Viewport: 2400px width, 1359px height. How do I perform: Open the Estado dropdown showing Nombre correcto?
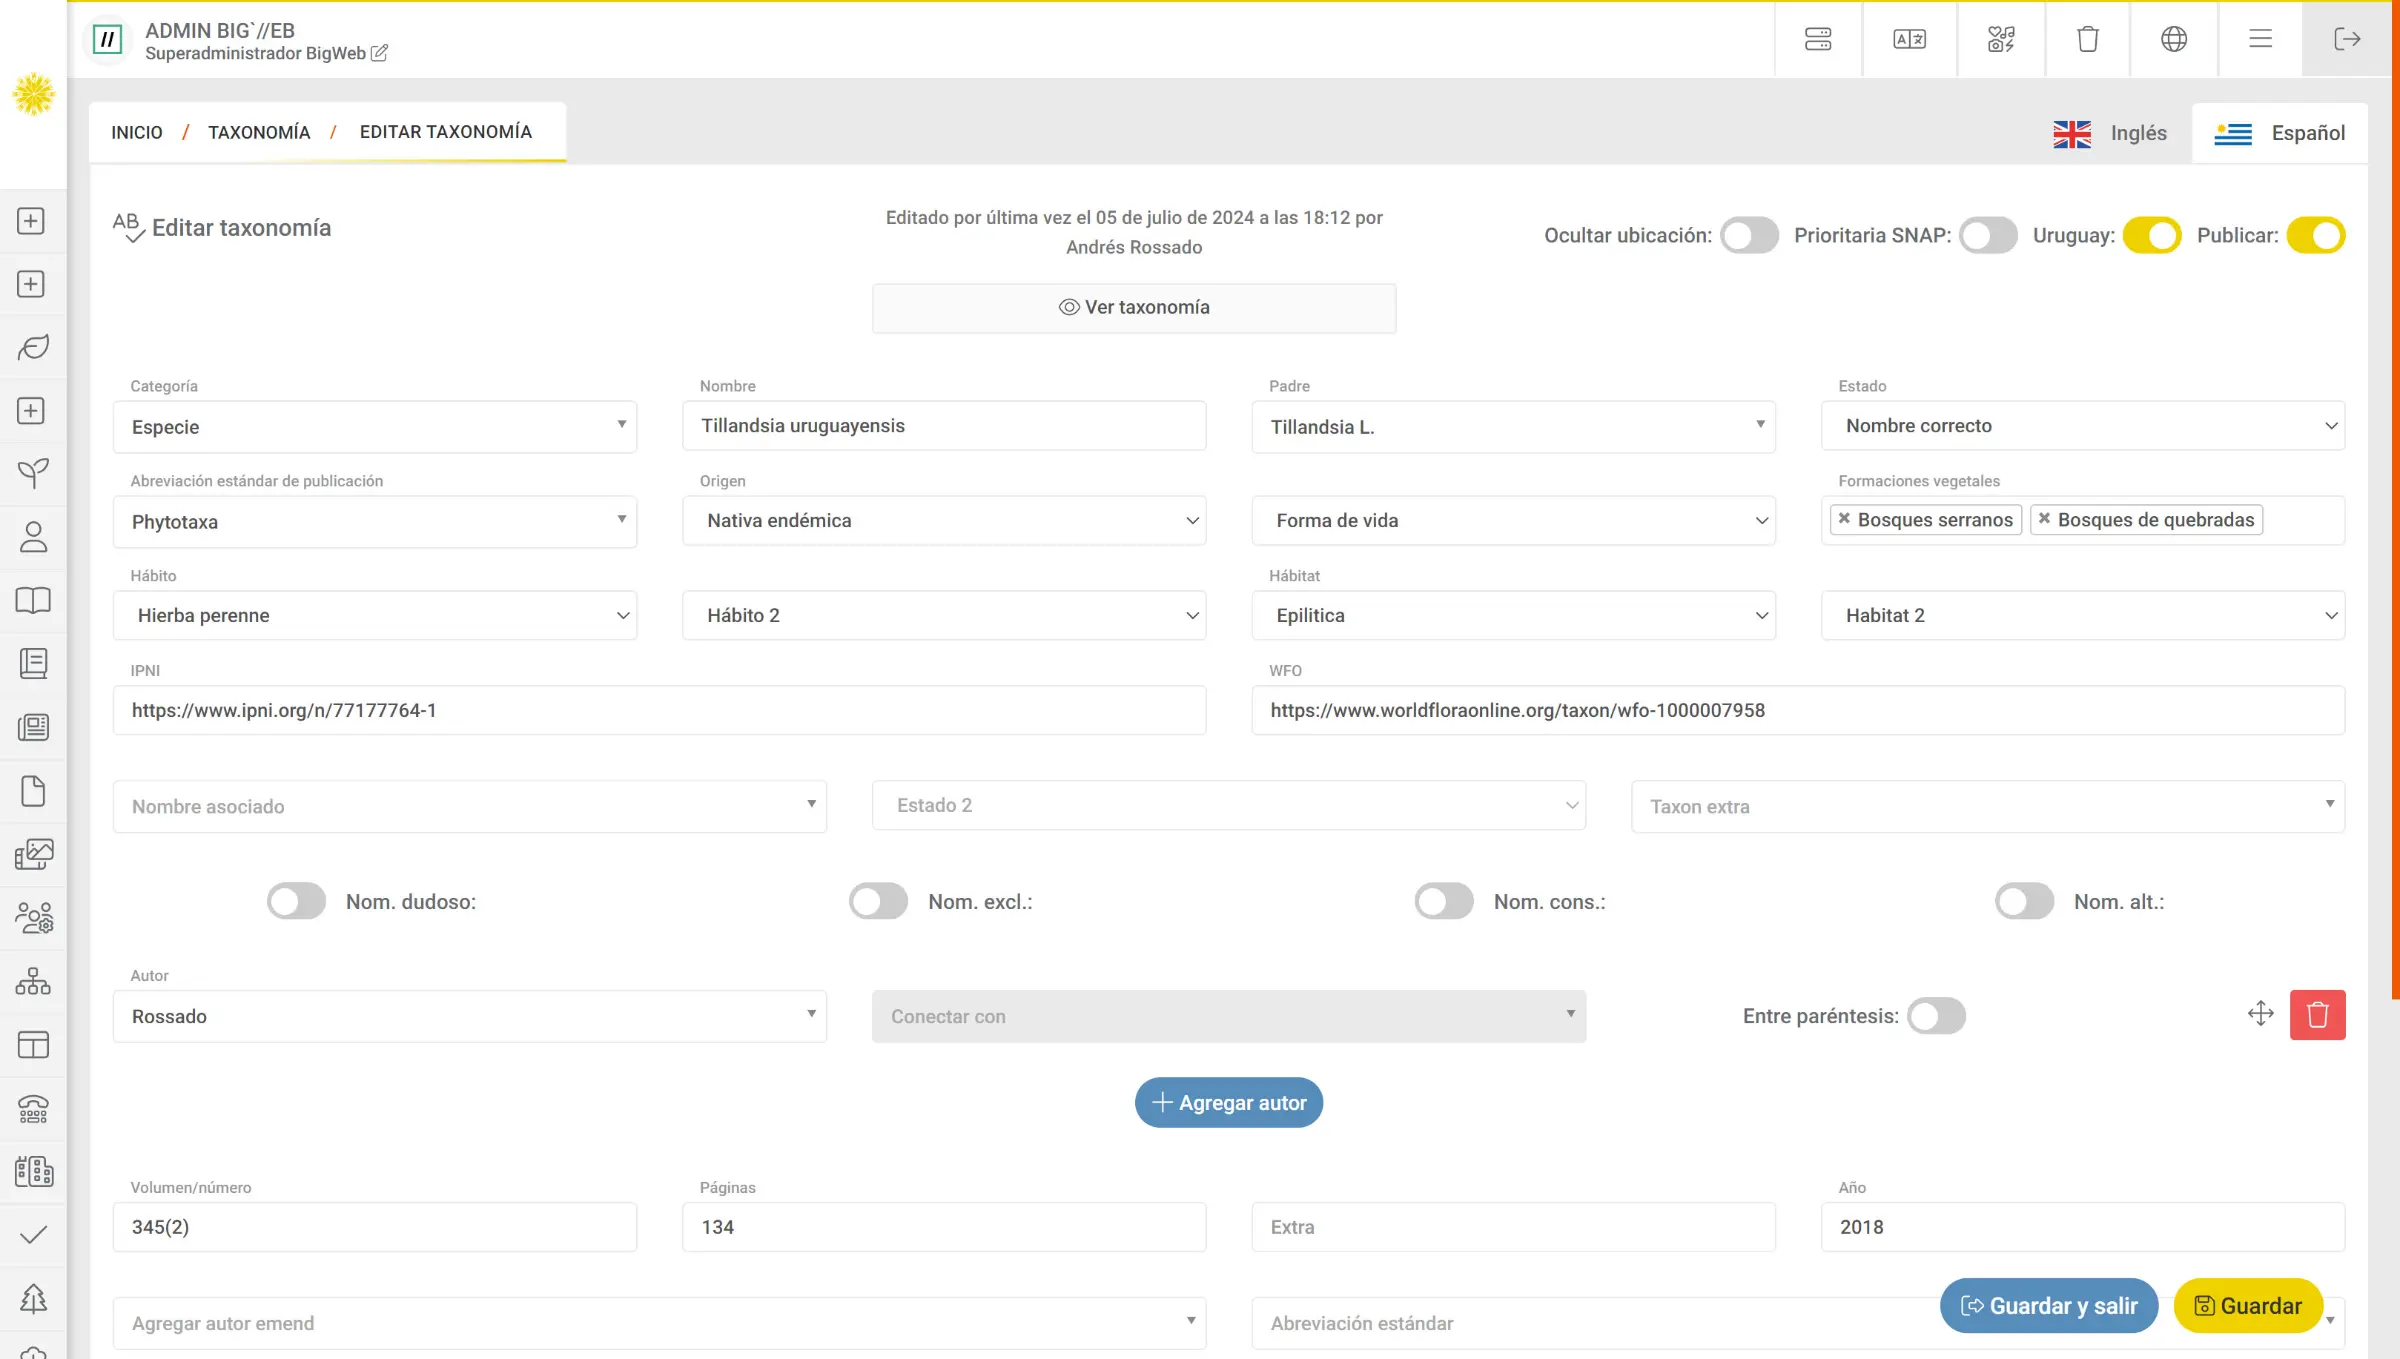(x=2082, y=426)
